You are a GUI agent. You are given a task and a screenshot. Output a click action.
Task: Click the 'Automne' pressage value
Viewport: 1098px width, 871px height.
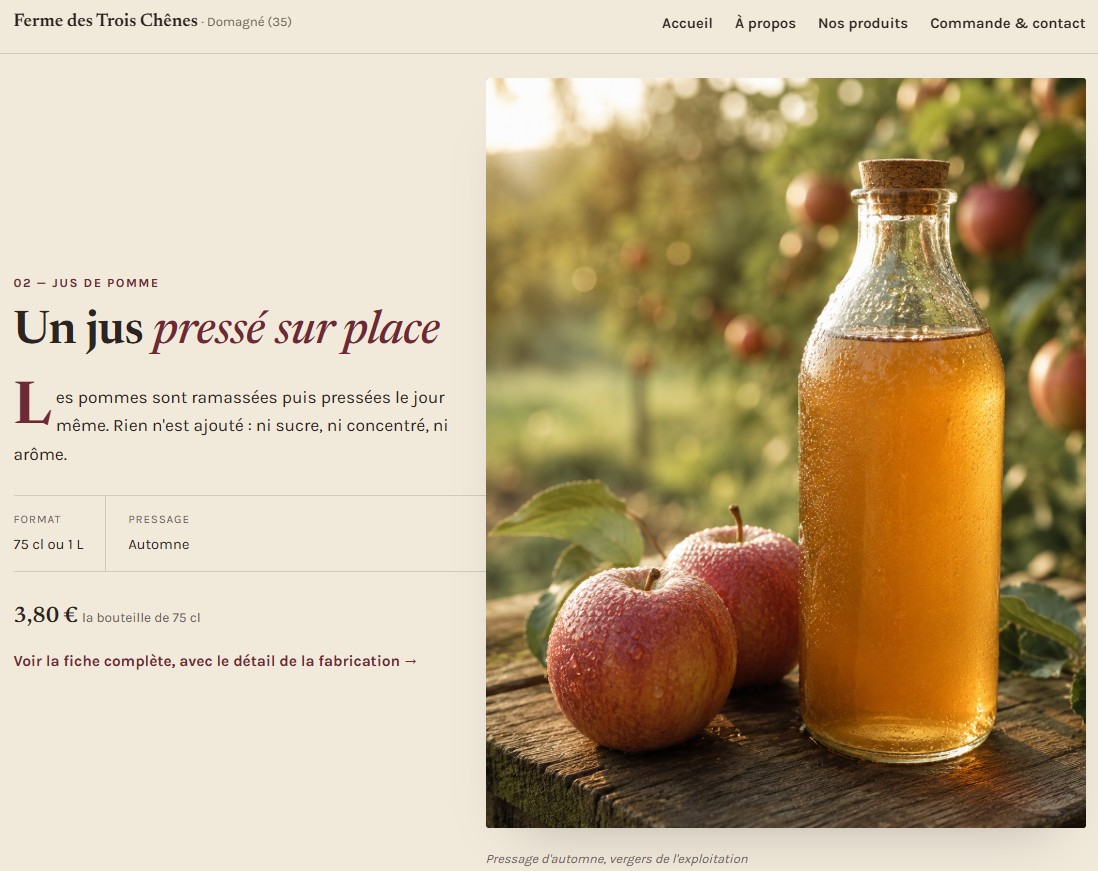pyautogui.click(x=158, y=544)
